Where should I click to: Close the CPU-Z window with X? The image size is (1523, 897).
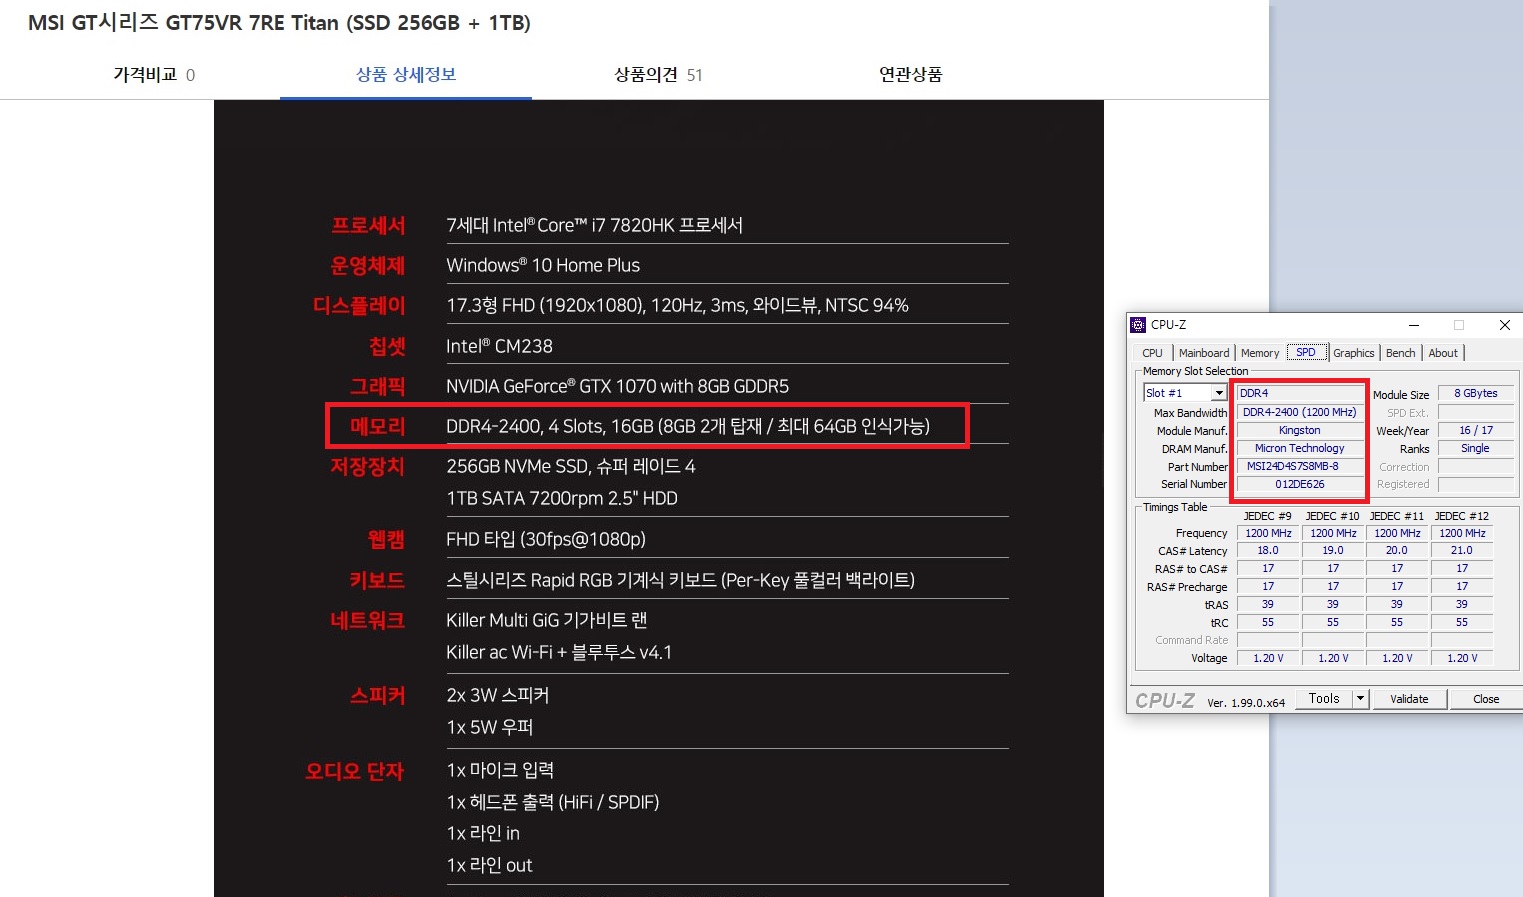click(x=1504, y=325)
